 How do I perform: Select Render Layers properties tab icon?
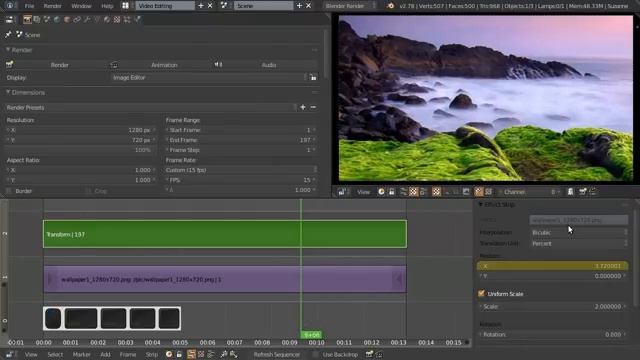click(x=37, y=20)
